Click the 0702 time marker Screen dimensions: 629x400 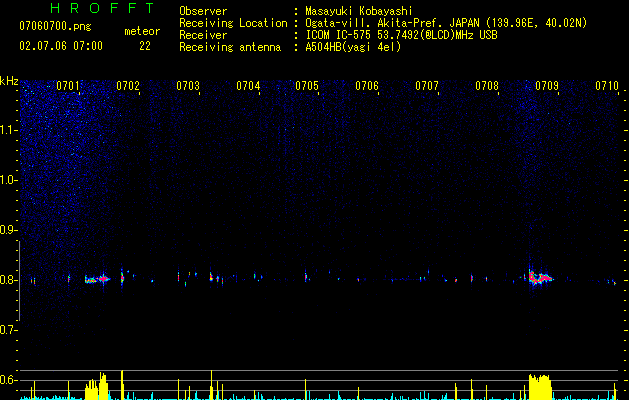point(128,86)
